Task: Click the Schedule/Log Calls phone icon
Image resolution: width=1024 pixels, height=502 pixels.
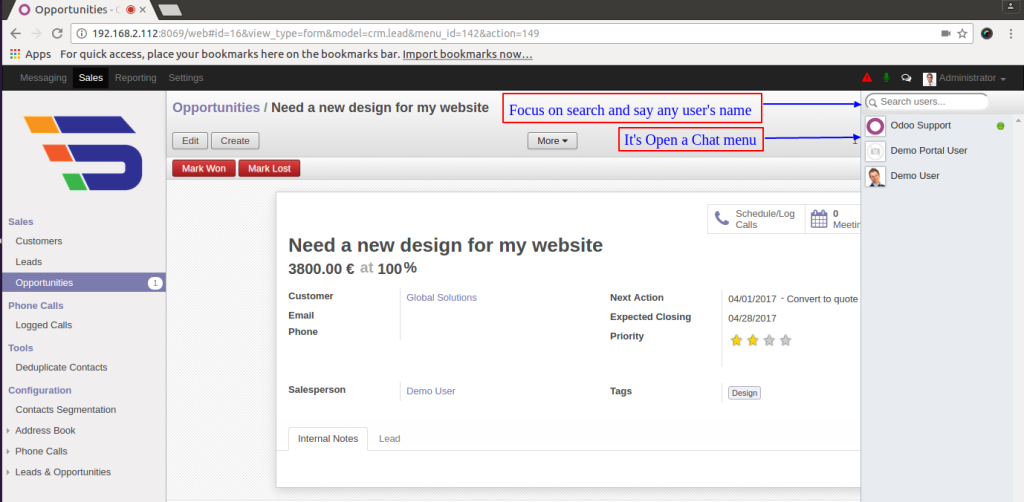Action: pos(721,219)
